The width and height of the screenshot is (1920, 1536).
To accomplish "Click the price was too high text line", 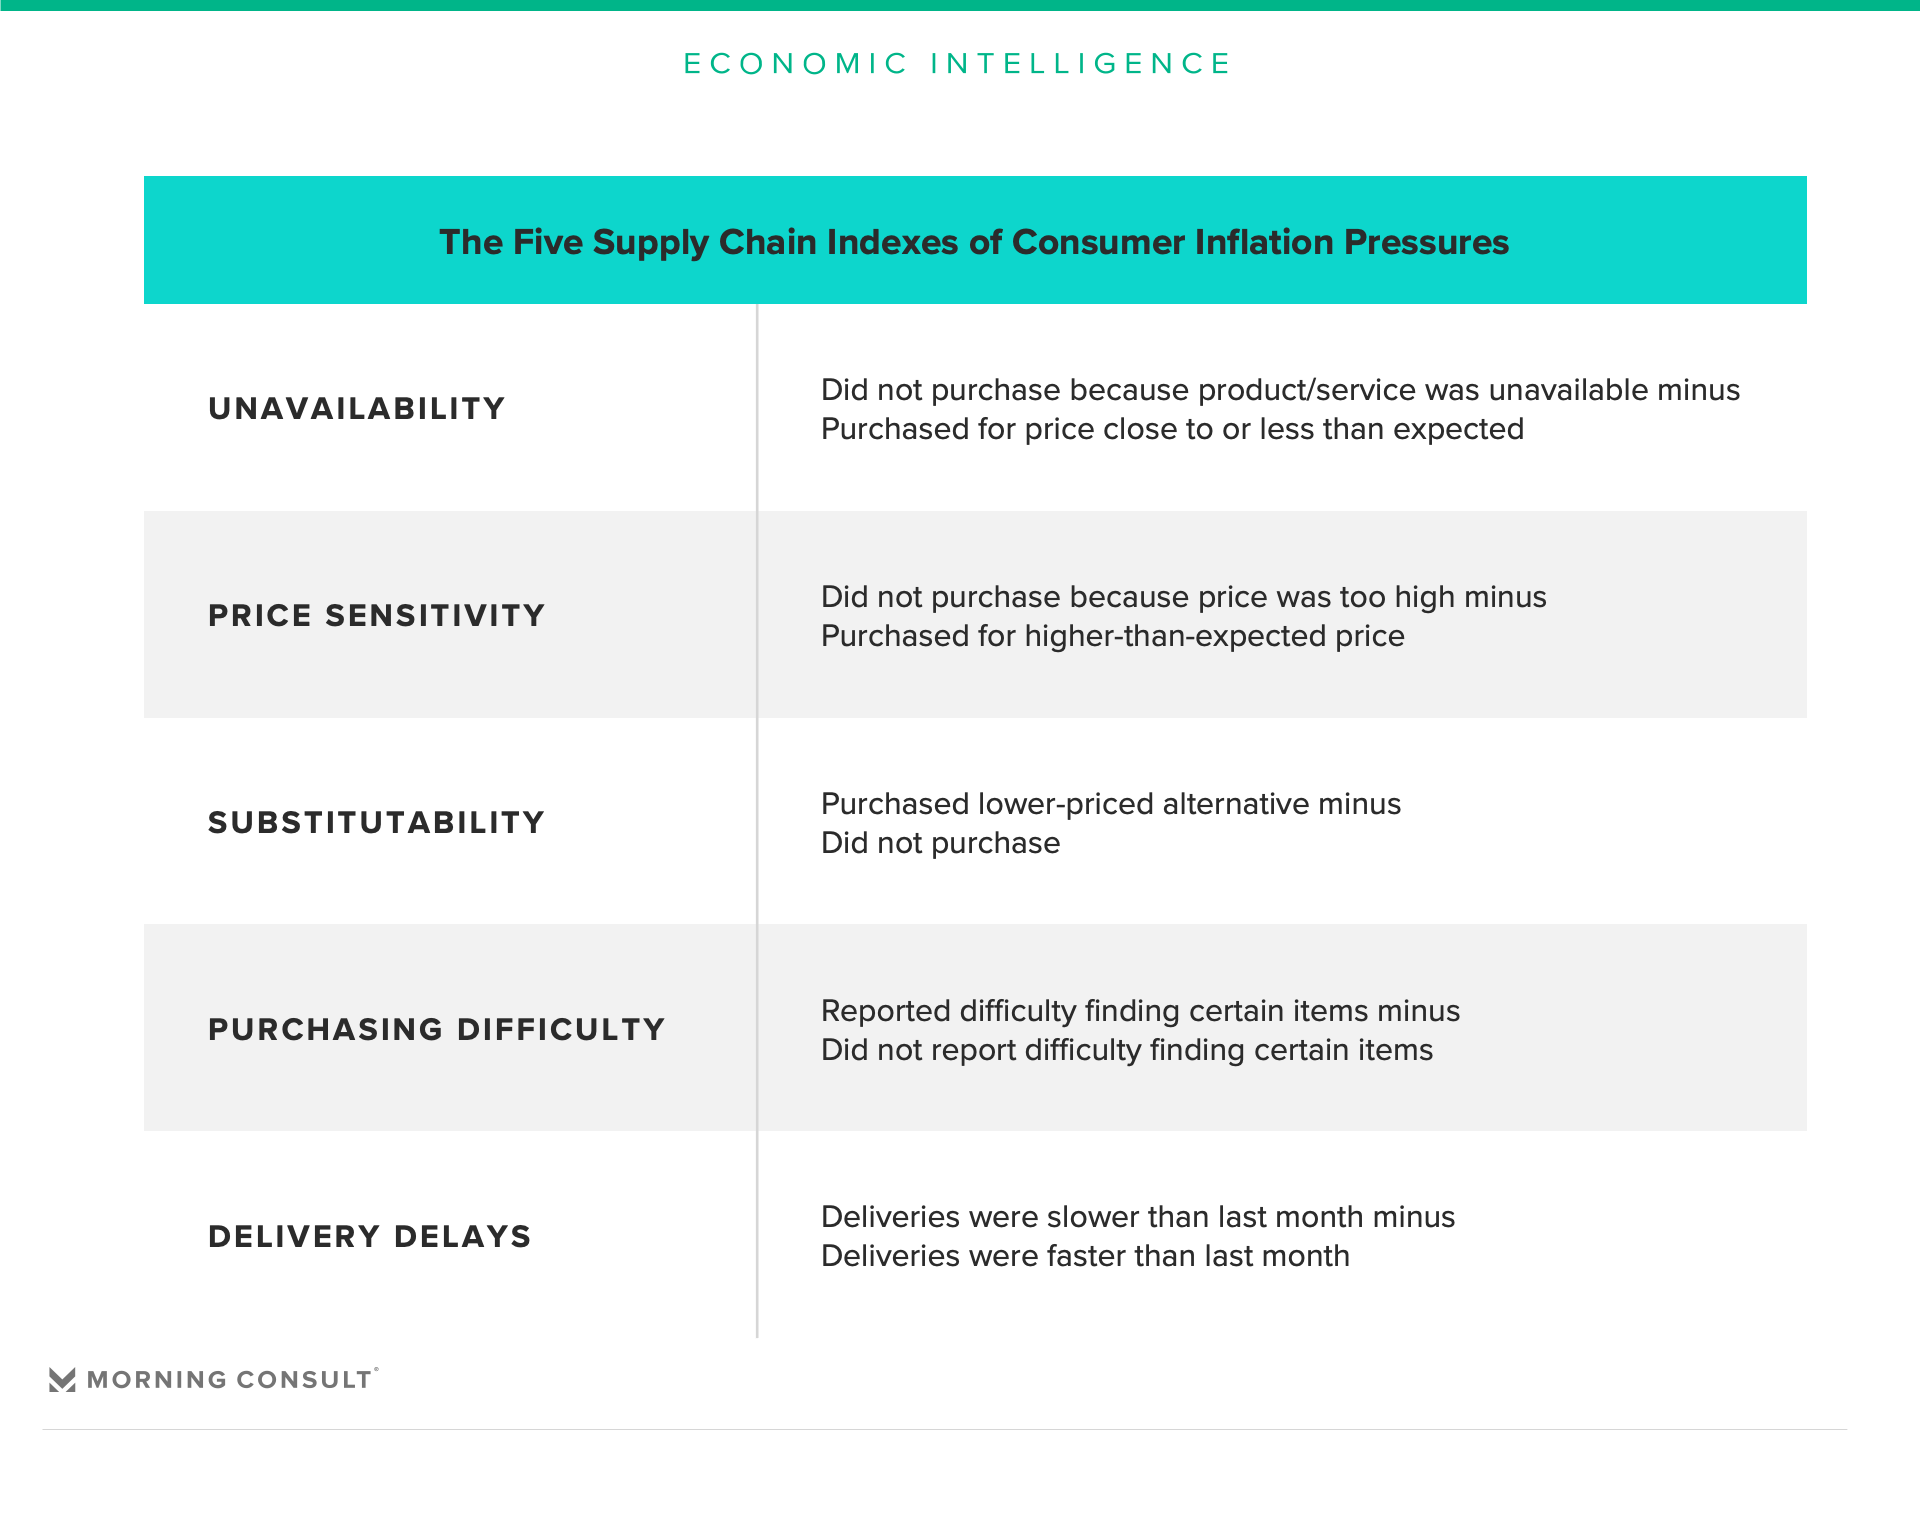I will (x=1183, y=597).
